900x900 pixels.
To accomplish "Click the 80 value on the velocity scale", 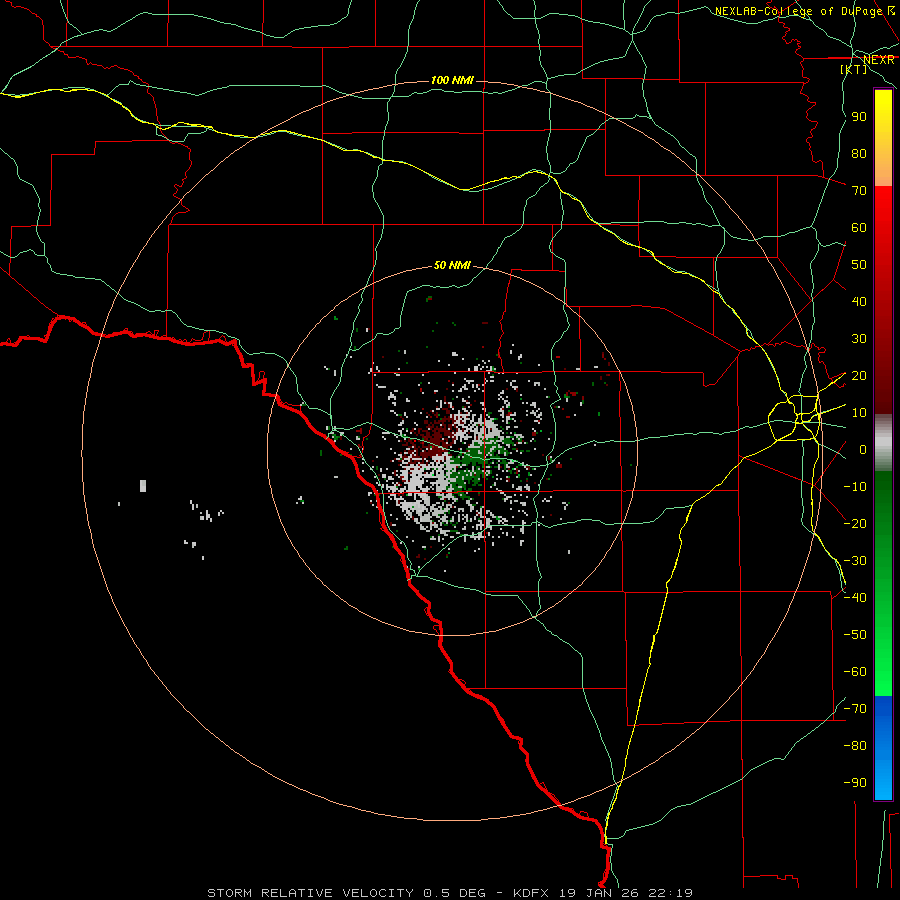I will click(x=859, y=154).
